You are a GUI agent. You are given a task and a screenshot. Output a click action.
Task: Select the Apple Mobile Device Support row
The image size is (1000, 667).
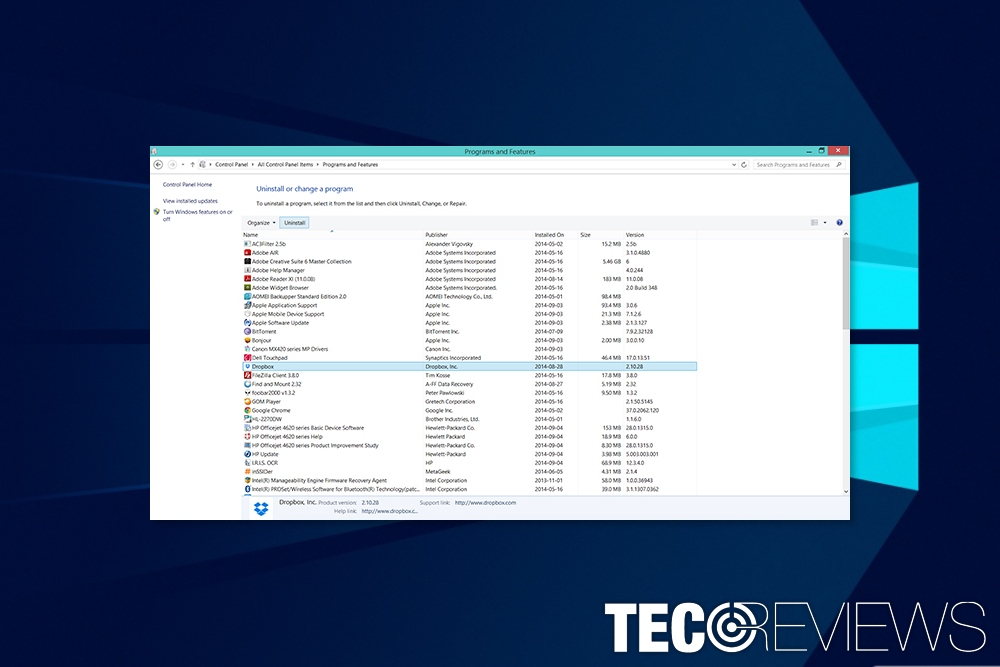pos(469,314)
